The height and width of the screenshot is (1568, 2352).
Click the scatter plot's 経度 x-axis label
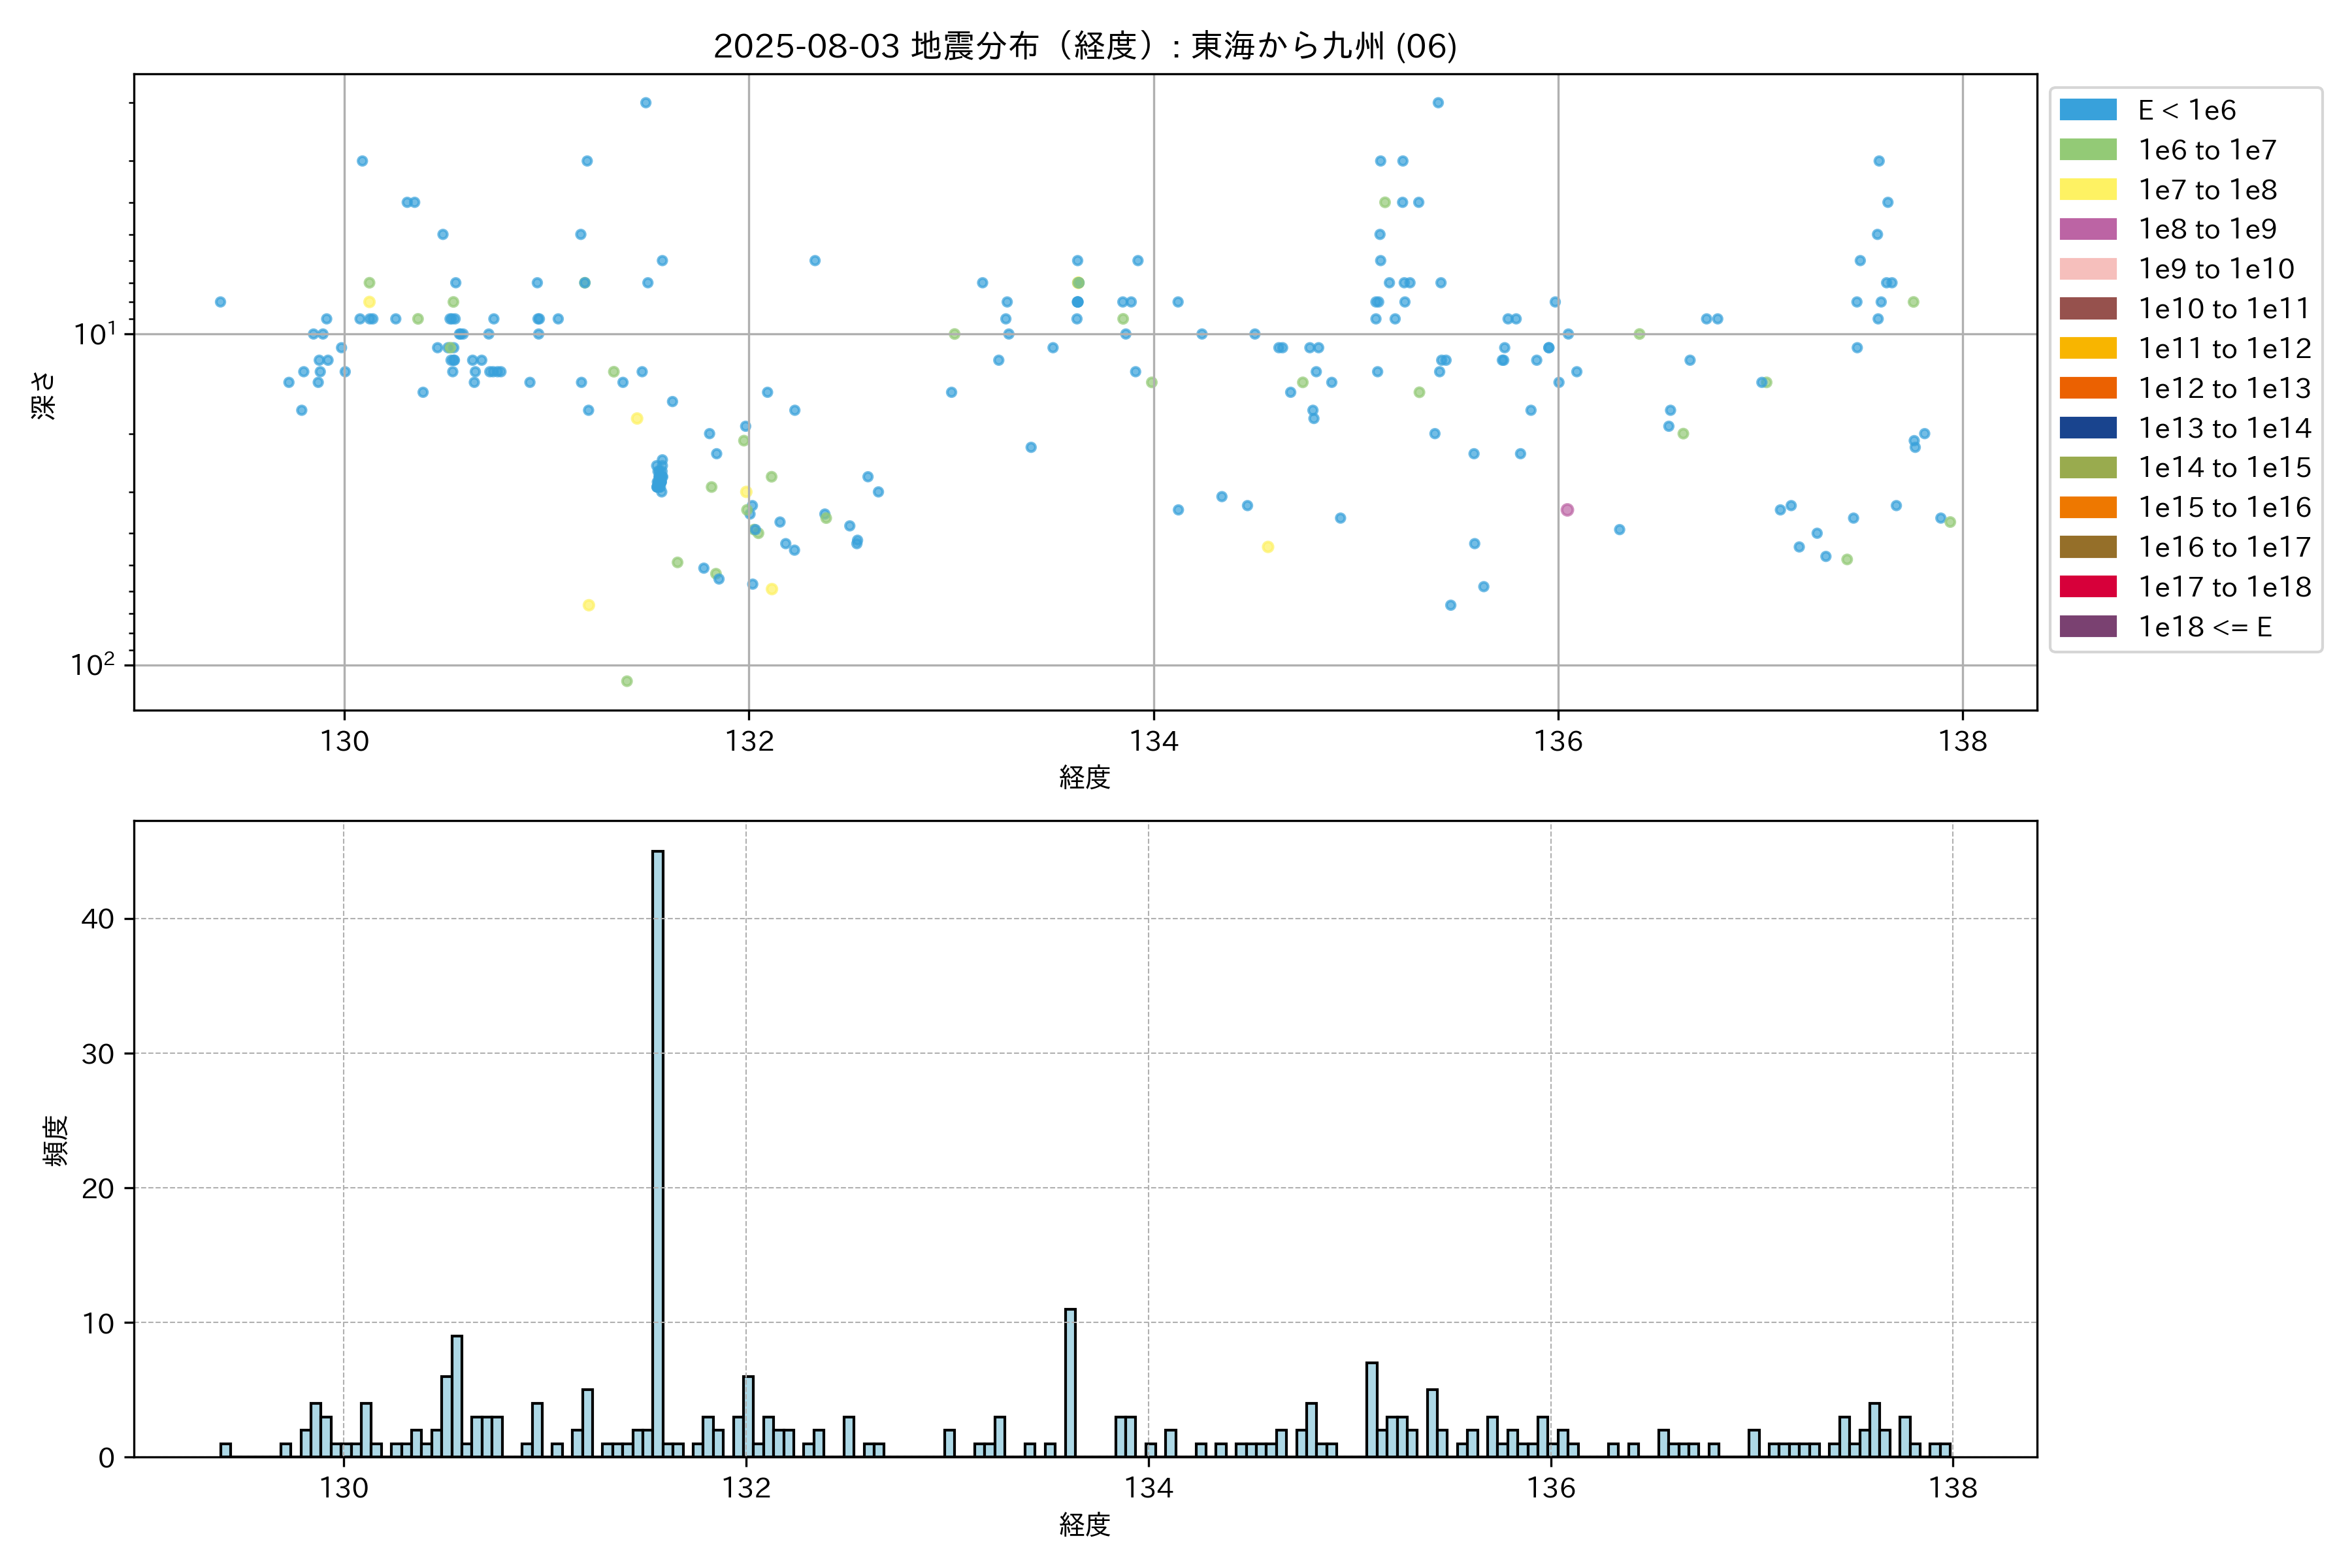point(1085,777)
